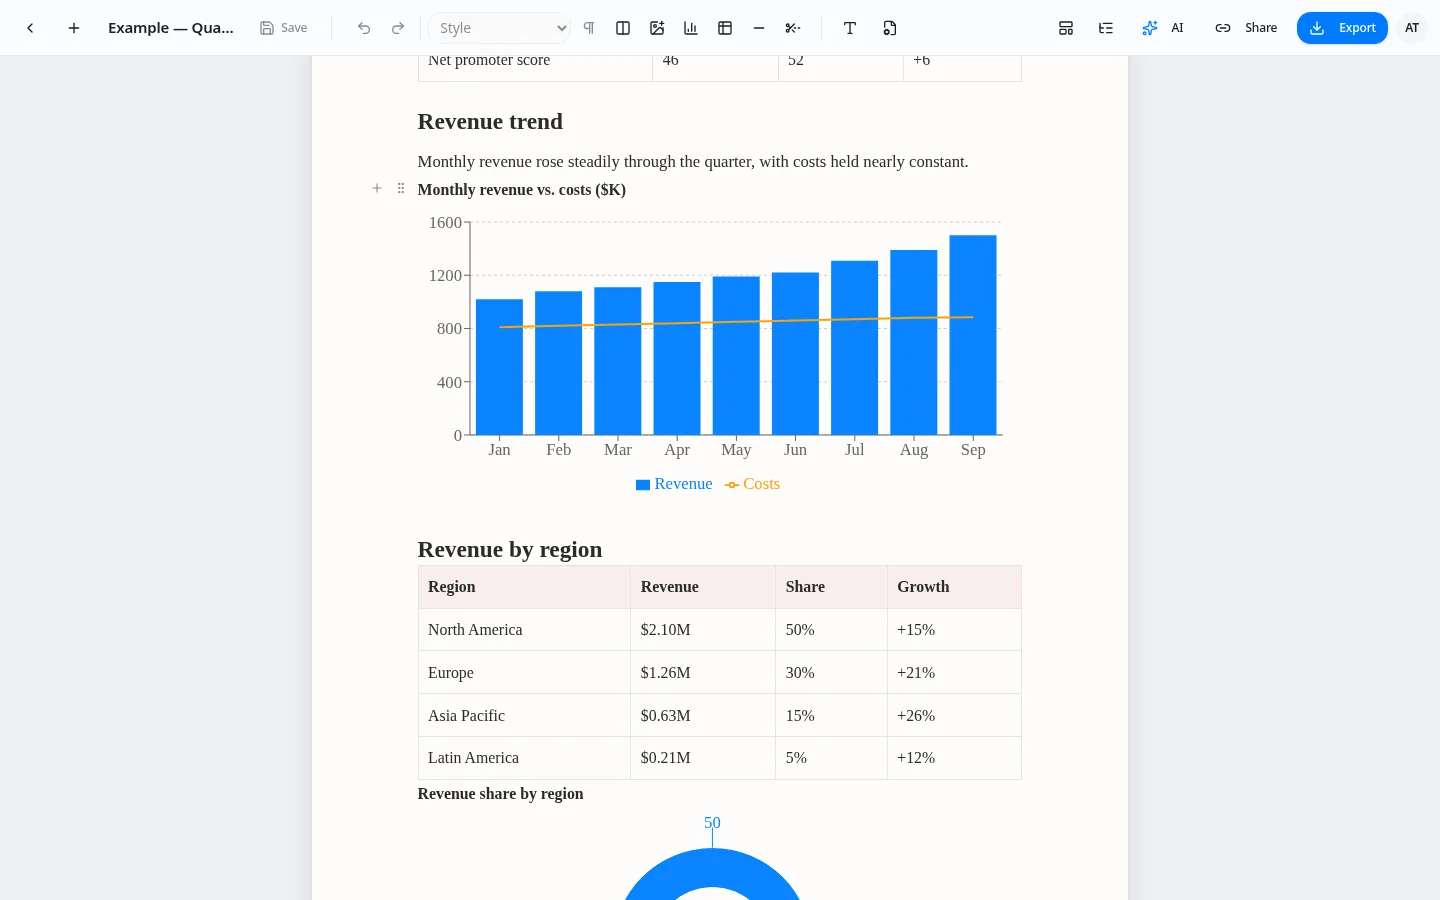The image size is (1440, 900).
Task: Toggle Costs series in chart legend
Action: (753, 484)
